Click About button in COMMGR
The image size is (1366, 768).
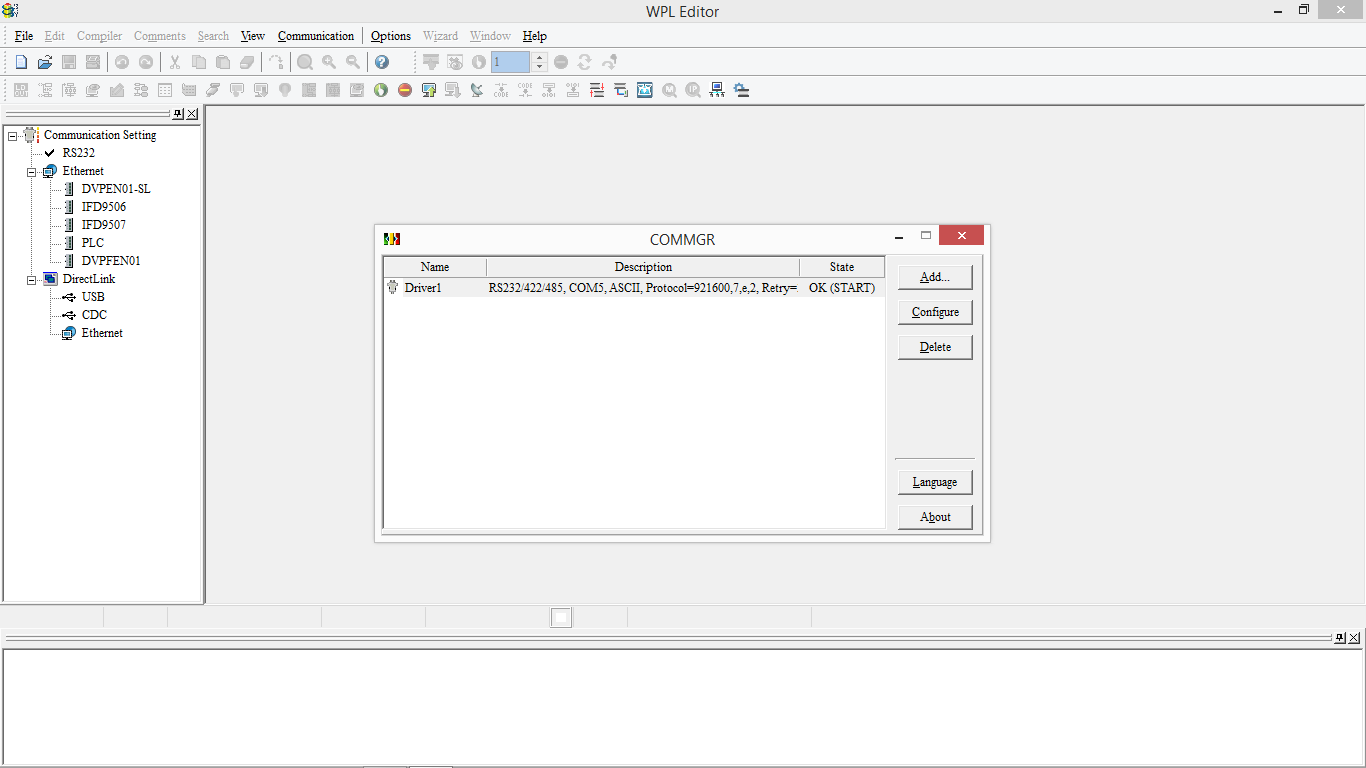(935, 517)
